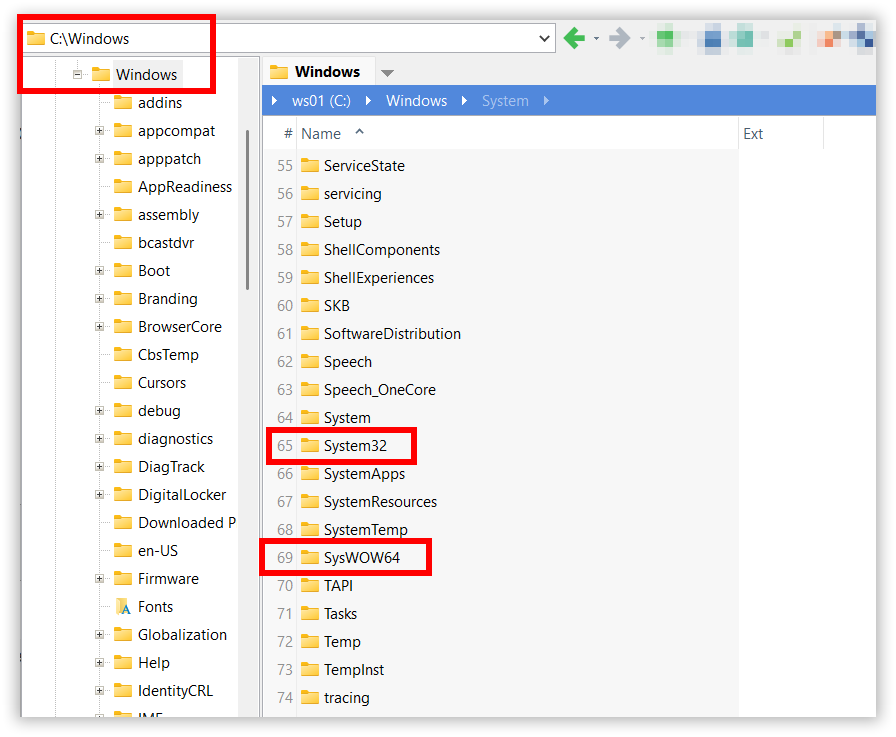Select en-US in the folder tree

[x=158, y=551]
